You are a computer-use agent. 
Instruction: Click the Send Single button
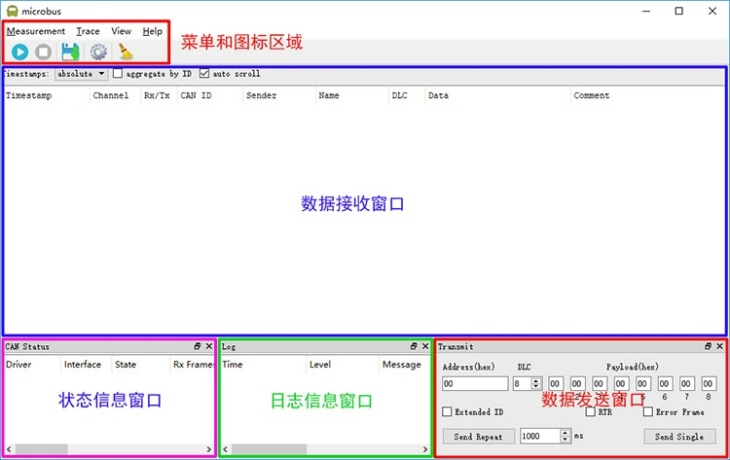pos(679,437)
